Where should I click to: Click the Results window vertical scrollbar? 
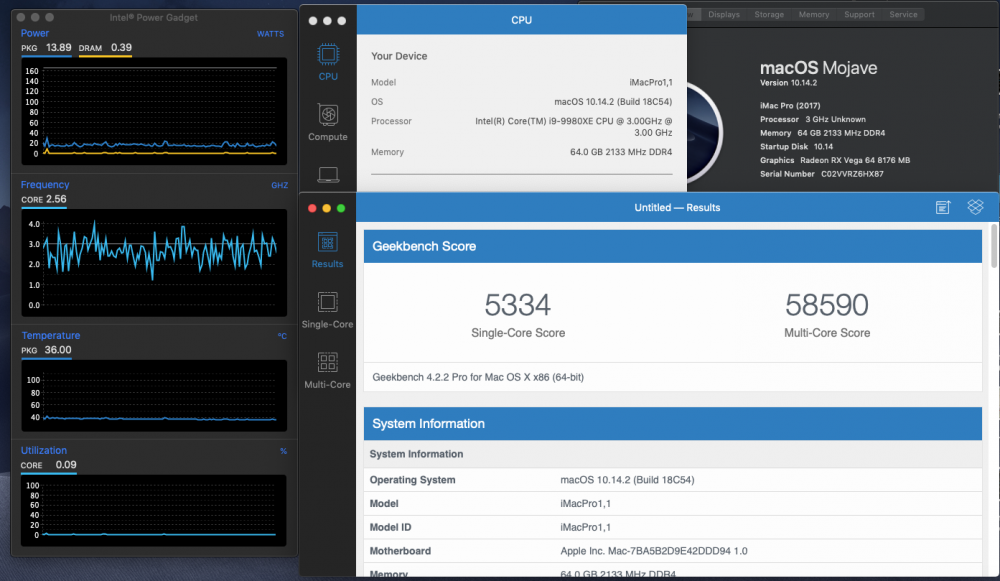click(x=994, y=246)
